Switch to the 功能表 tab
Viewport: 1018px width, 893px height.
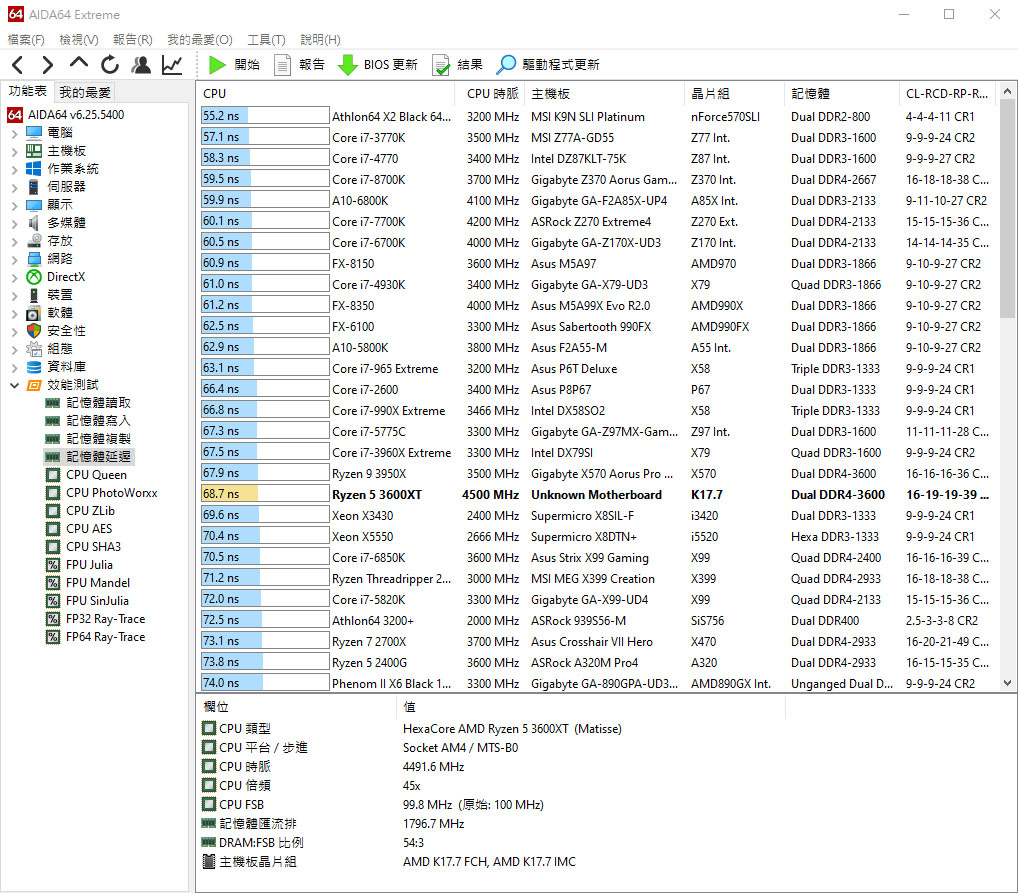(x=27, y=91)
